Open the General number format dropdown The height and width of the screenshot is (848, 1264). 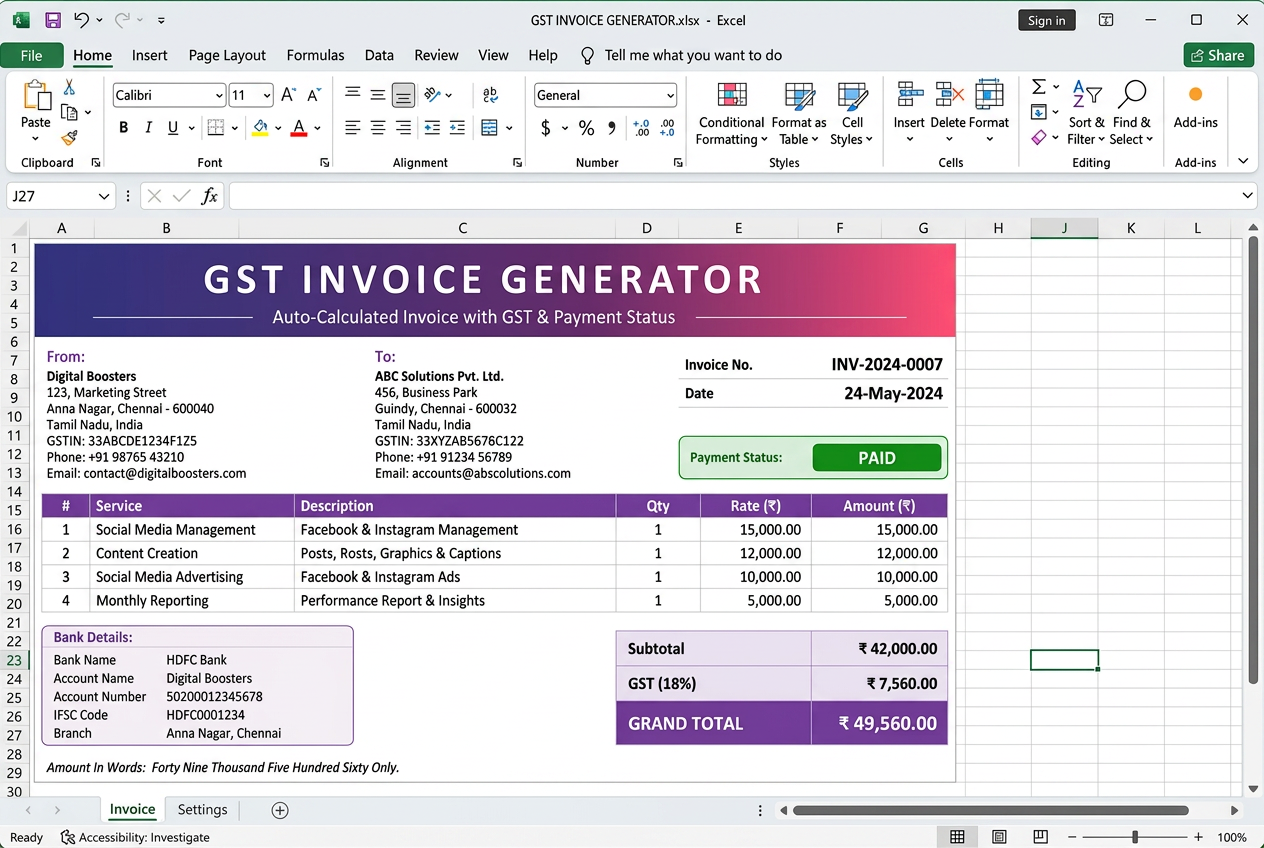tap(670, 96)
